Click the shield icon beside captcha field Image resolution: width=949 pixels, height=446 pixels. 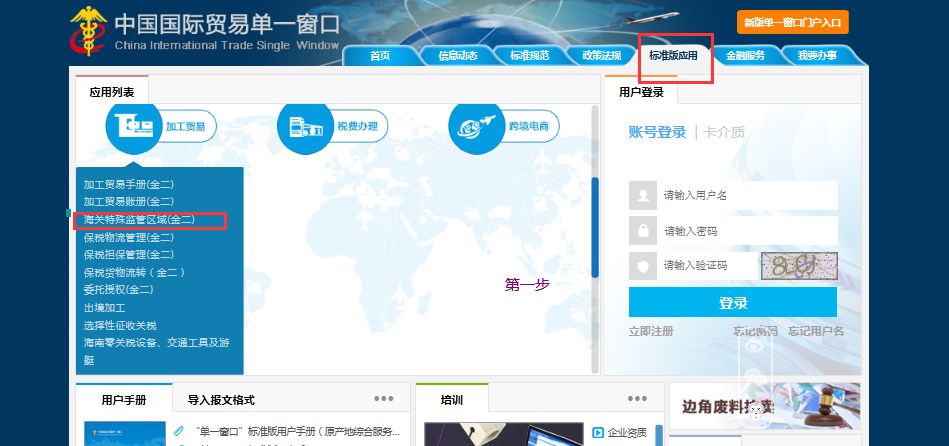642,266
